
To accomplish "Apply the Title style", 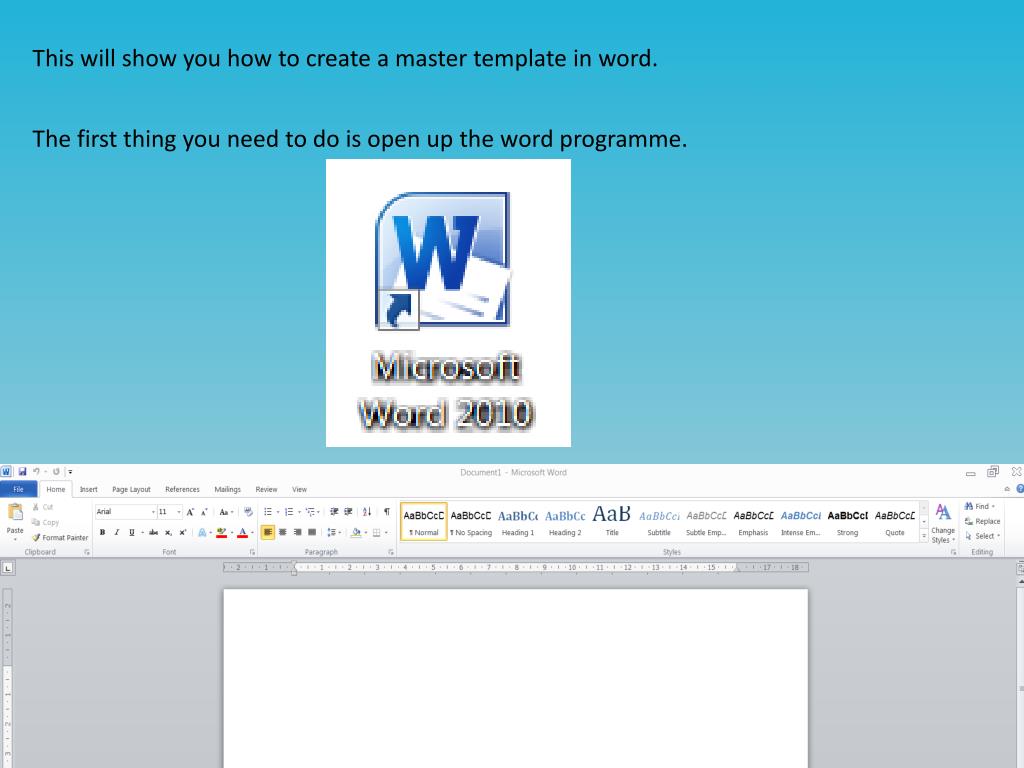I will point(612,522).
